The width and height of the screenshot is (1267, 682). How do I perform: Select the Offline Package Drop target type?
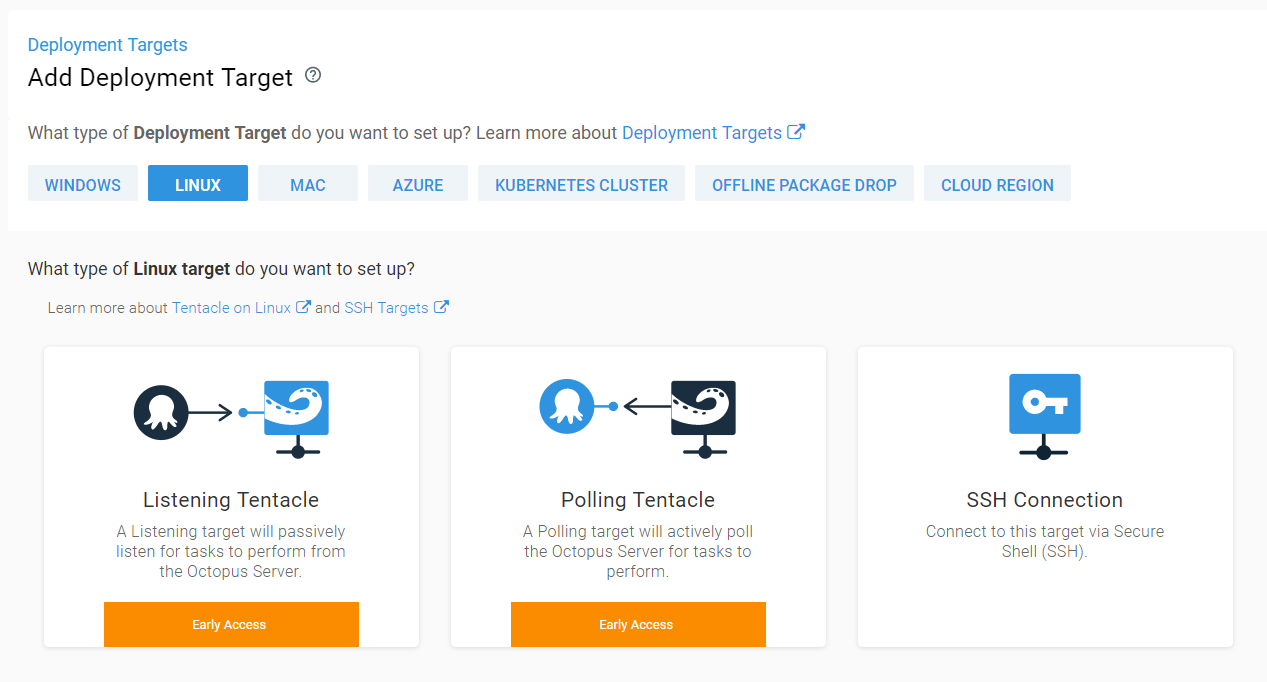click(x=804, y=184)
